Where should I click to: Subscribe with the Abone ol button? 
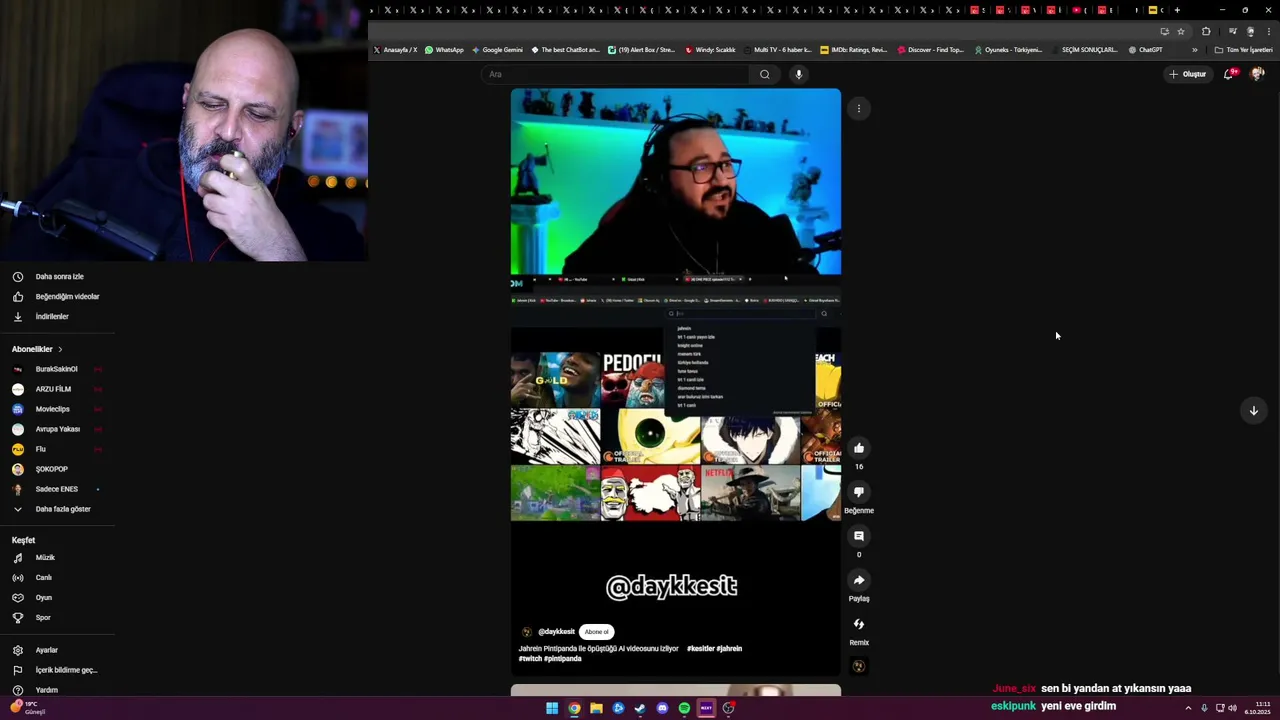point(597,632)
